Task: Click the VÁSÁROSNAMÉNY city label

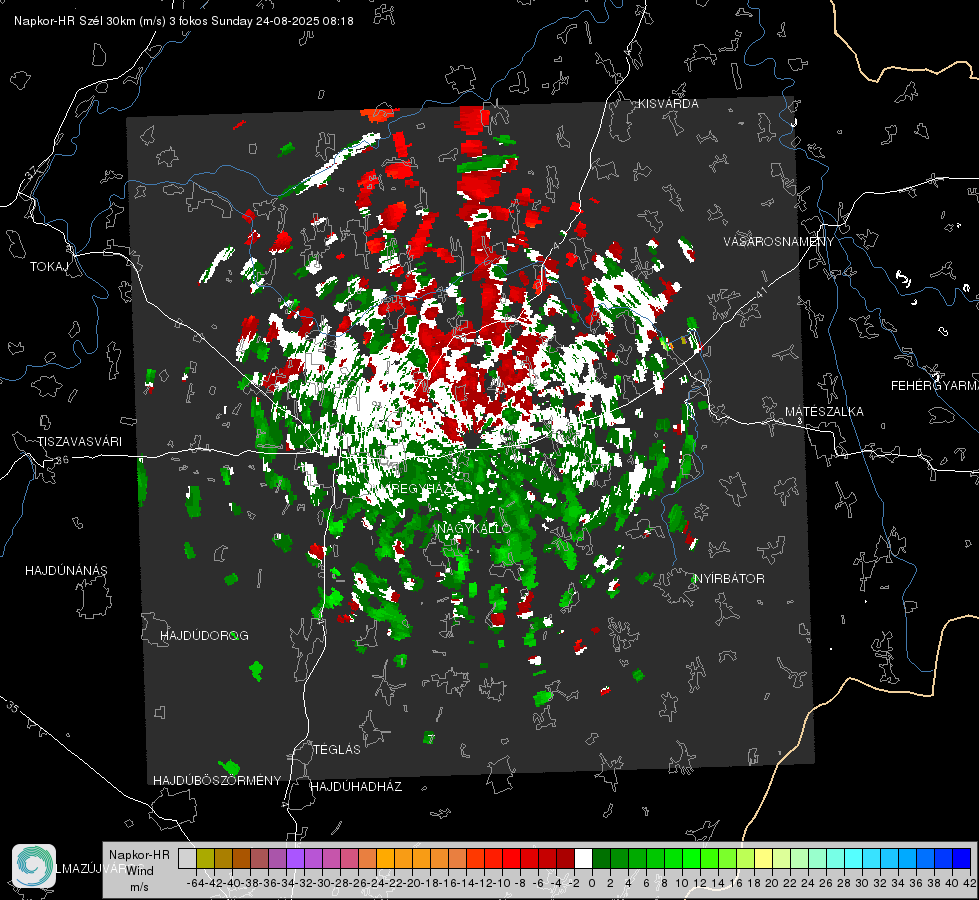Action: pos(779,242)
